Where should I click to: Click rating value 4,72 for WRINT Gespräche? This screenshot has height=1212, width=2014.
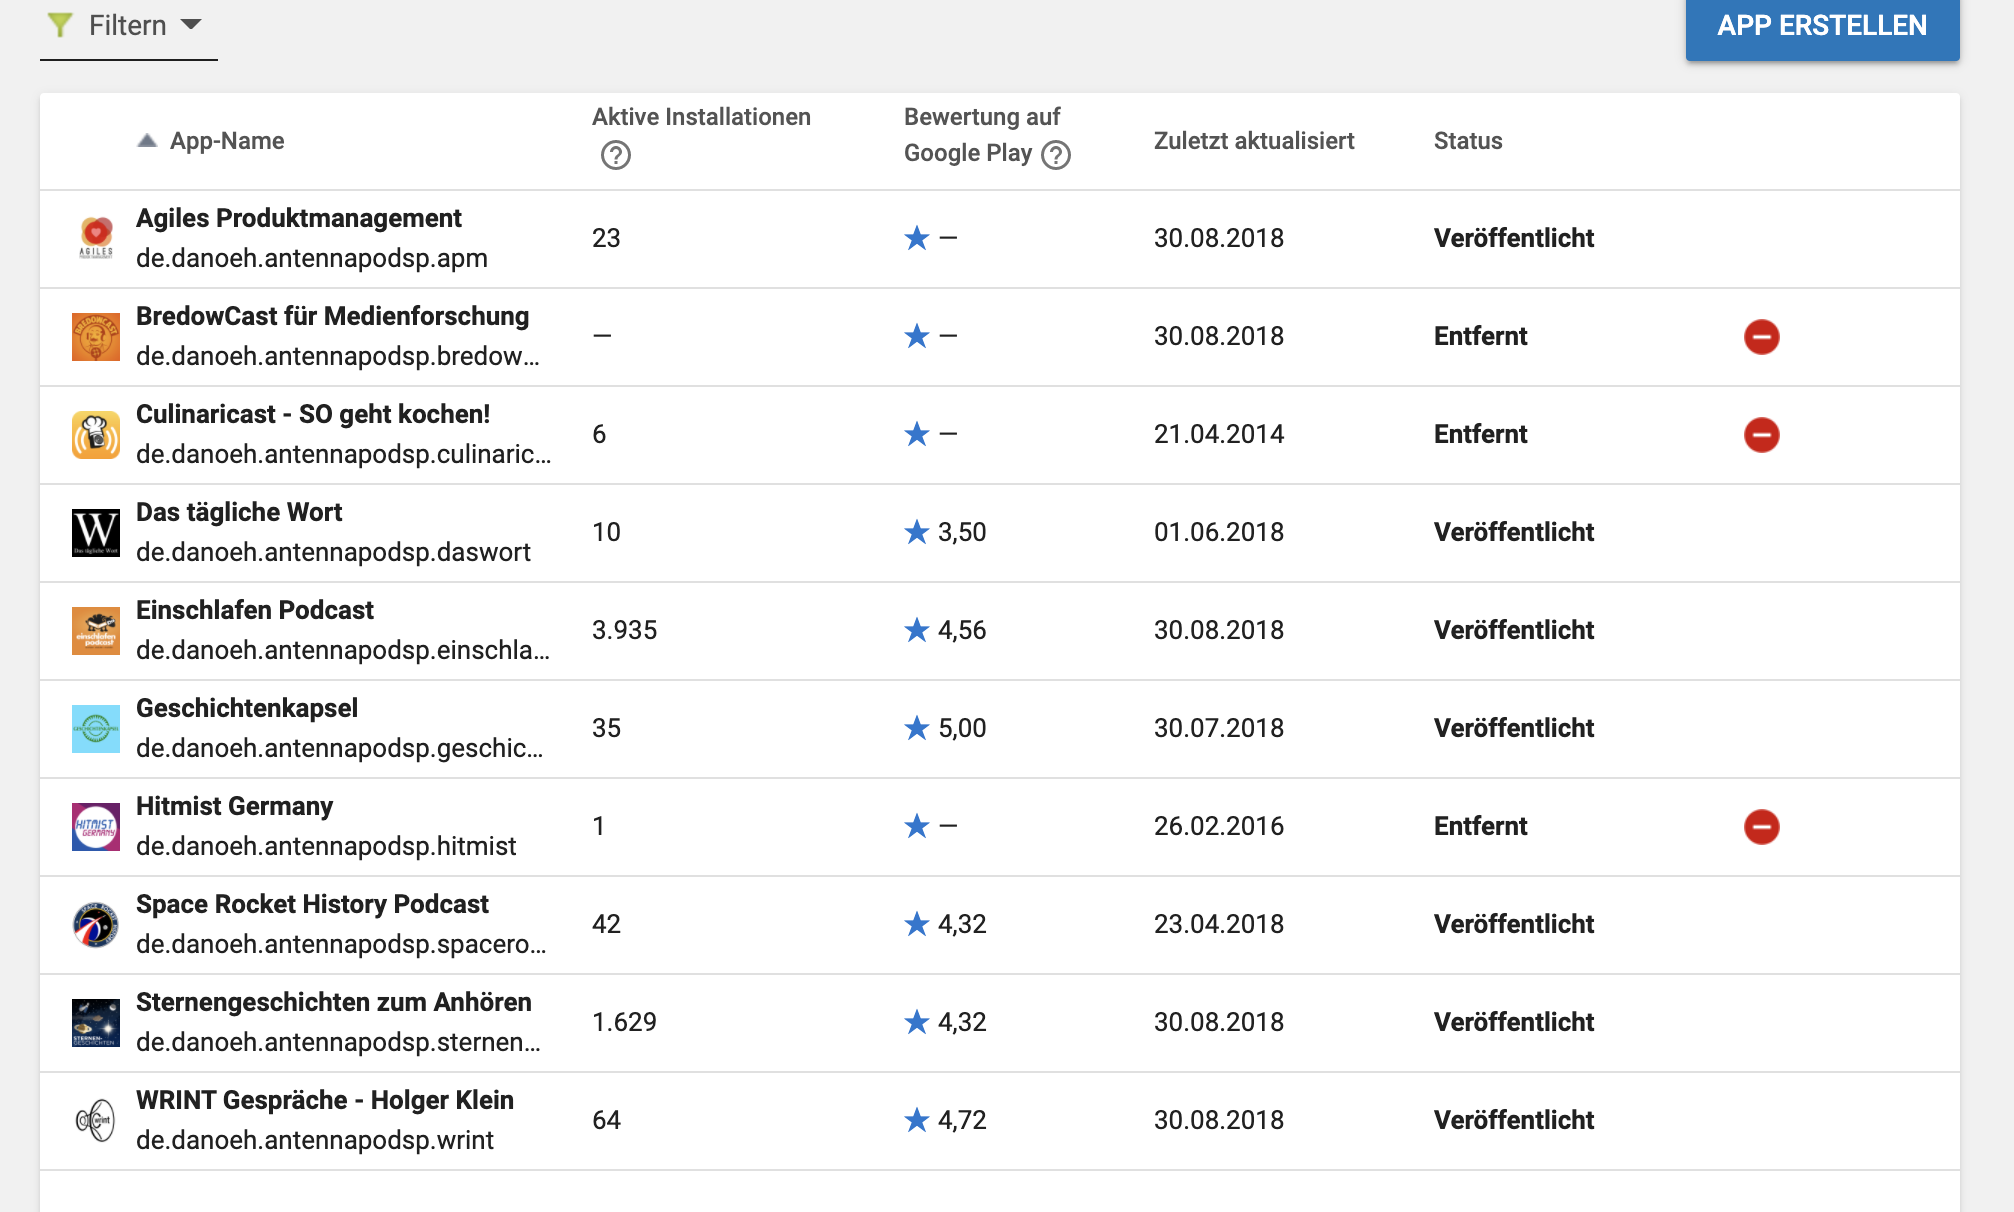tap(962, 1120)
